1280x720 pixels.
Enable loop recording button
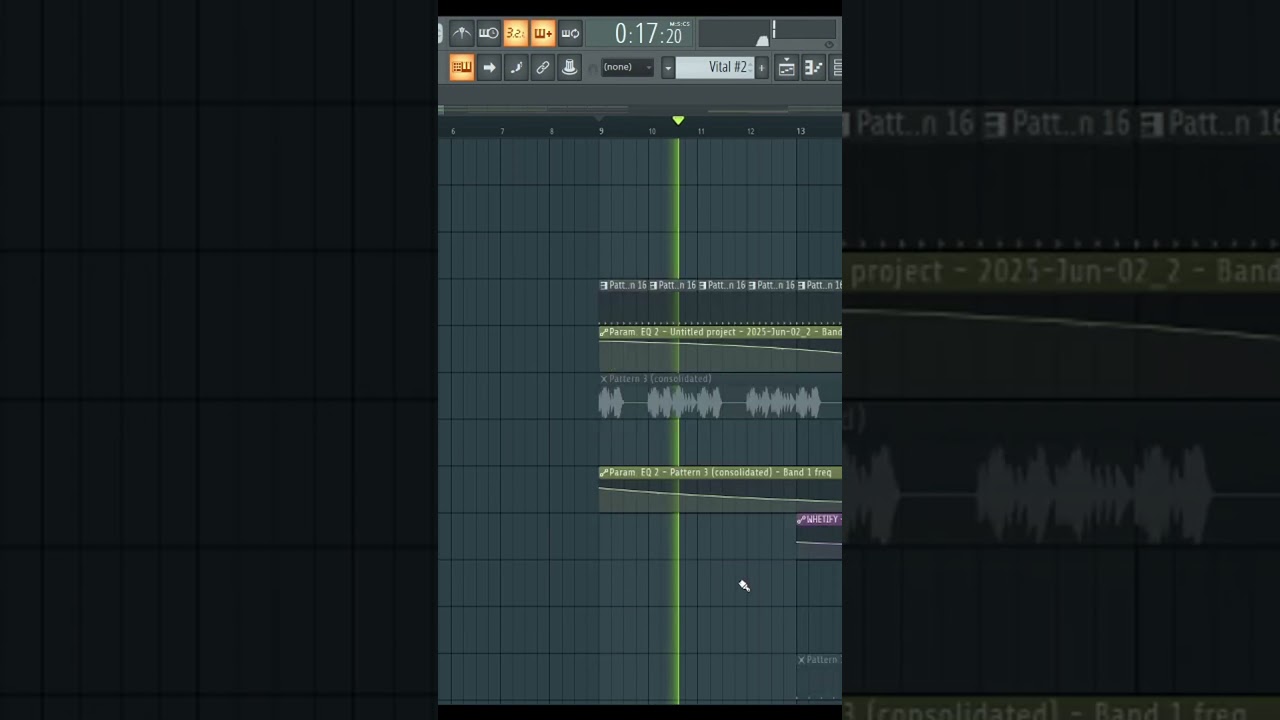(570, 33)
